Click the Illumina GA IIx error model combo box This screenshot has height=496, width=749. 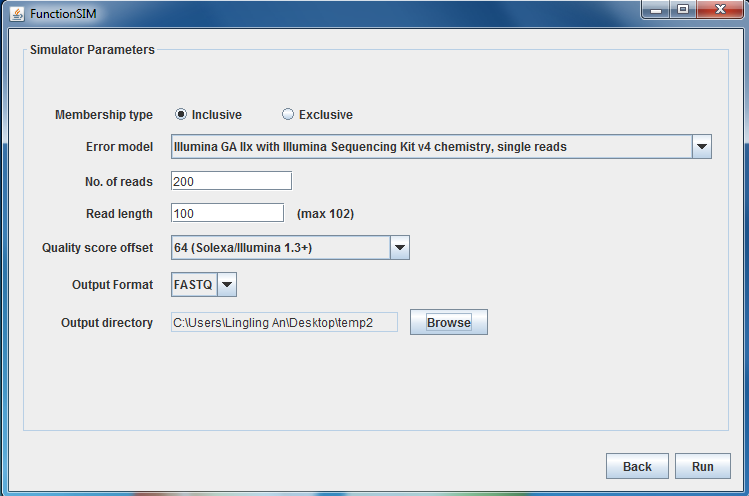(x=441, y=147)
